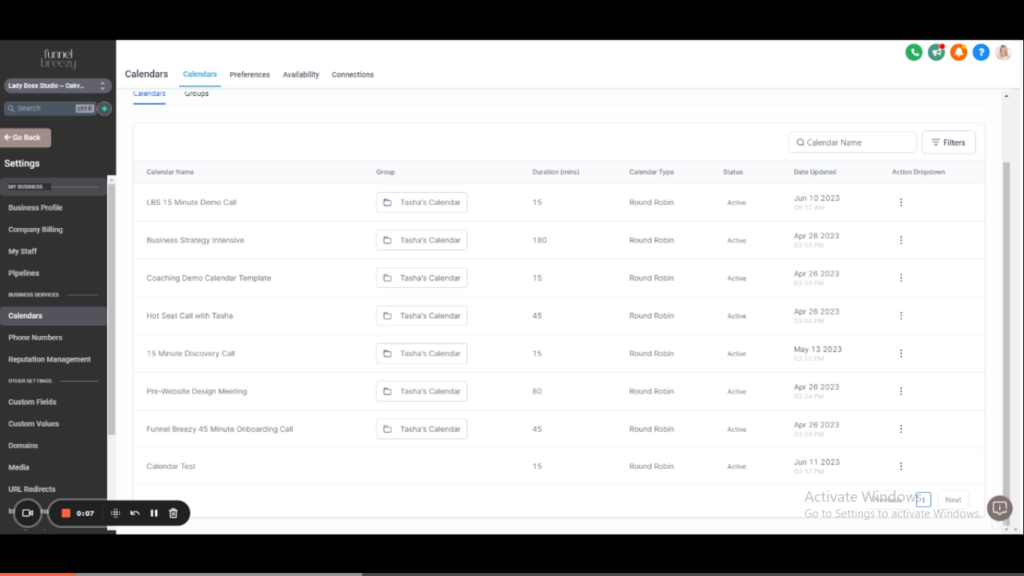
Task: Click the recorder camera icon
Action: tap(28, 513)
